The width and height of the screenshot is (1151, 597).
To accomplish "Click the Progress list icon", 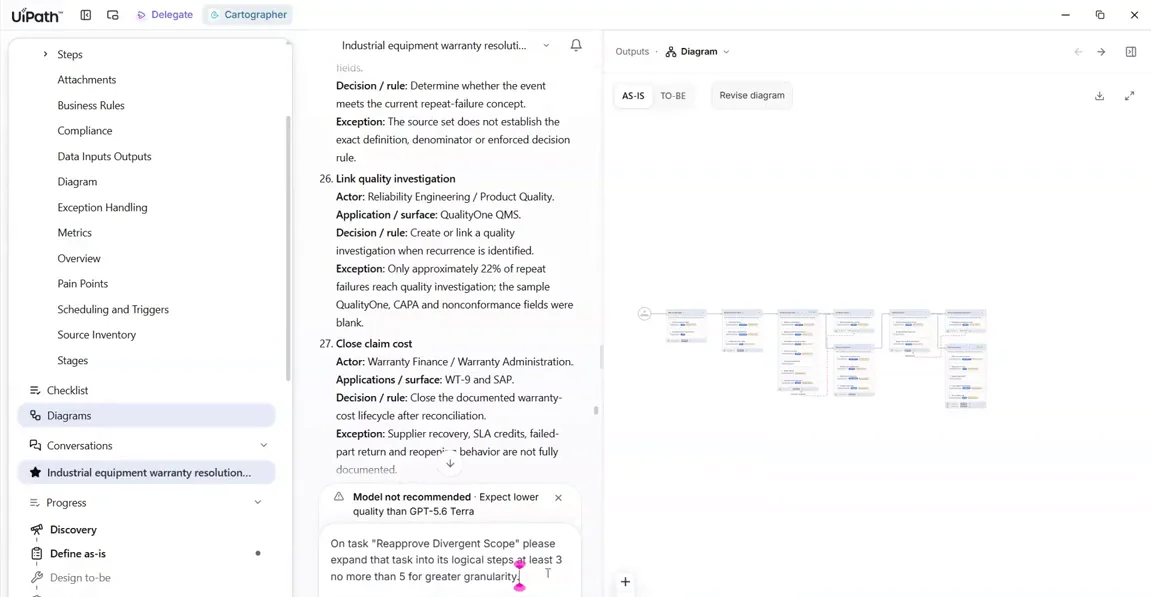I will point(35,502).
